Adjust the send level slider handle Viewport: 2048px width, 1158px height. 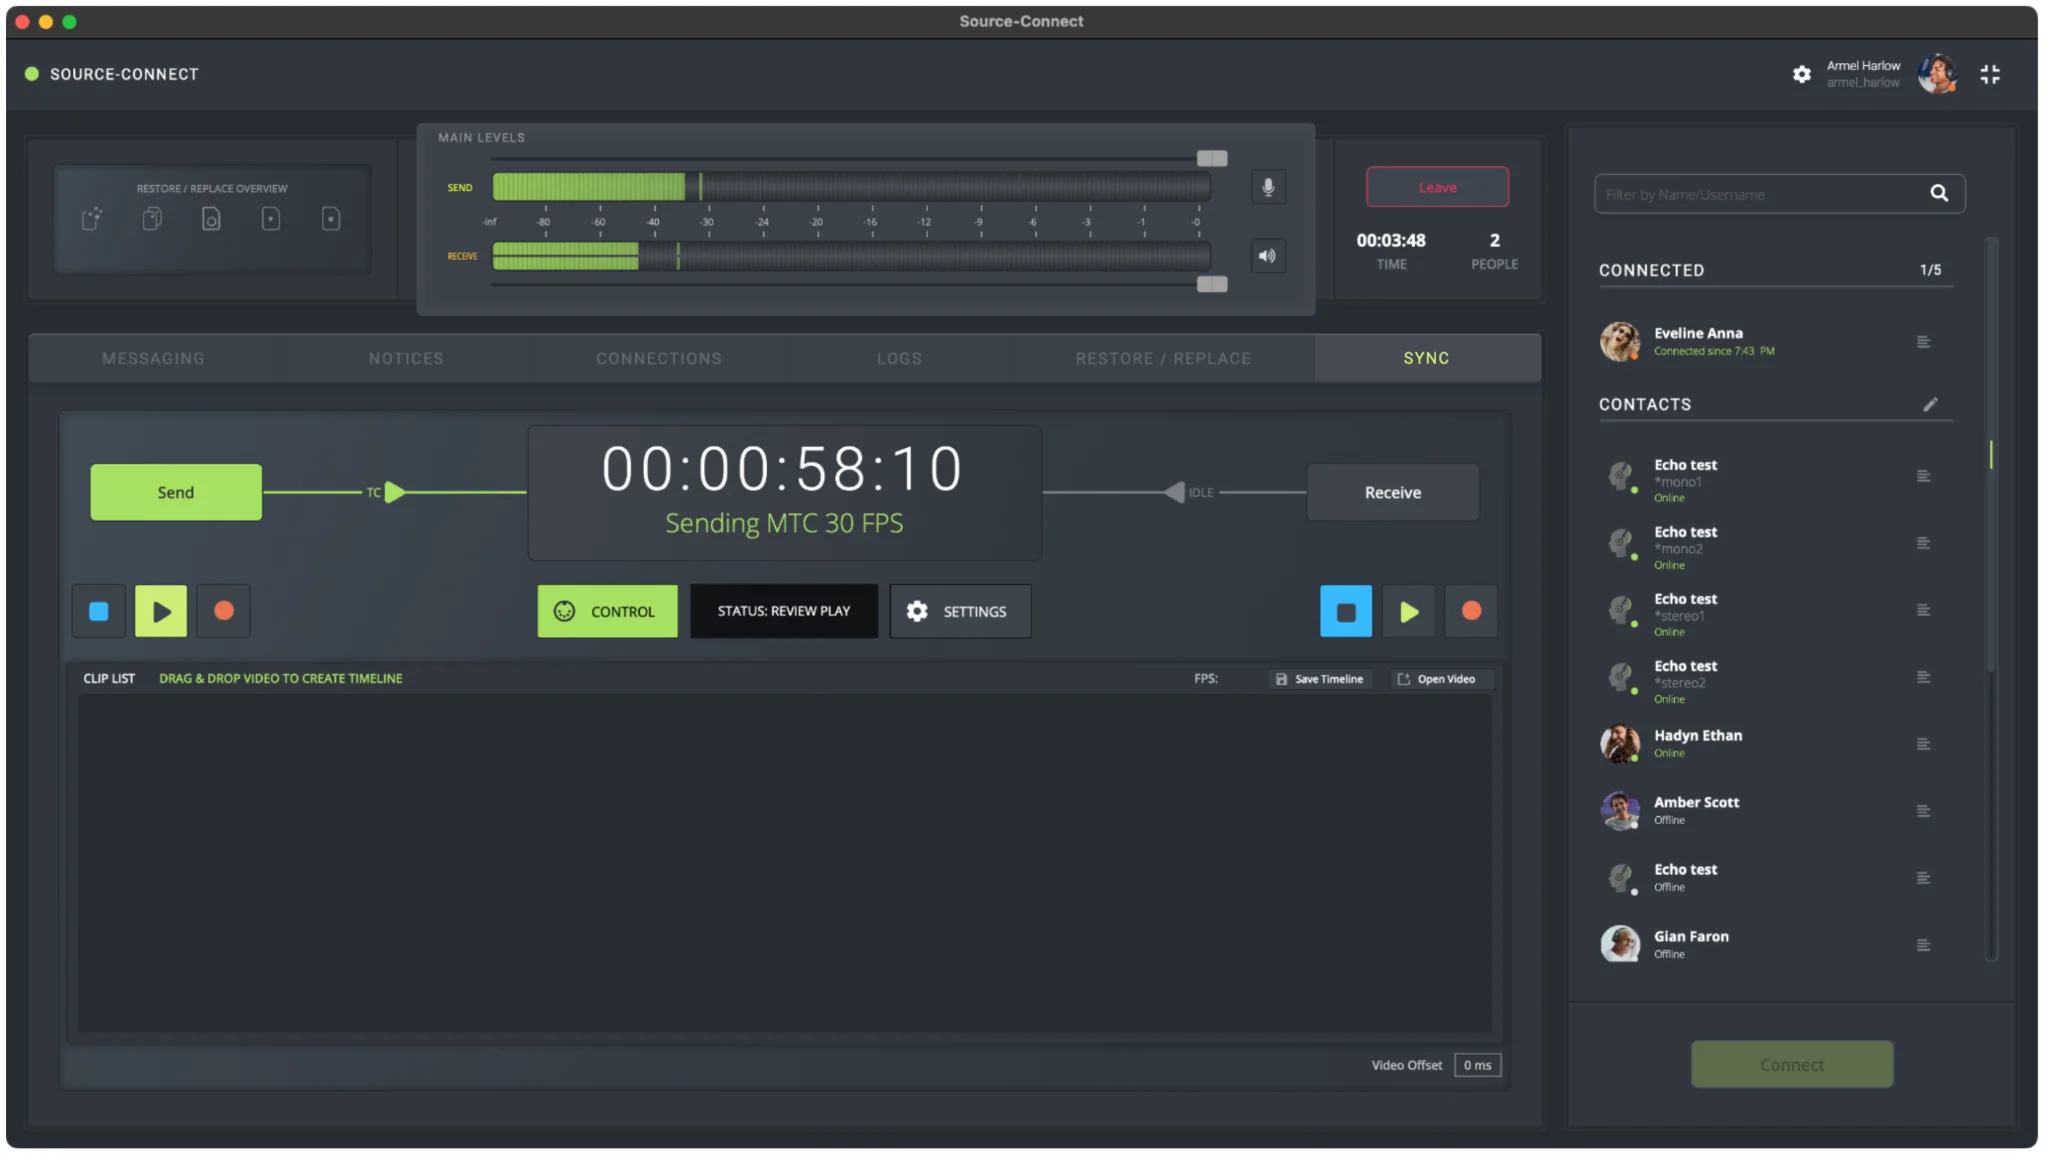[1212, 158]
